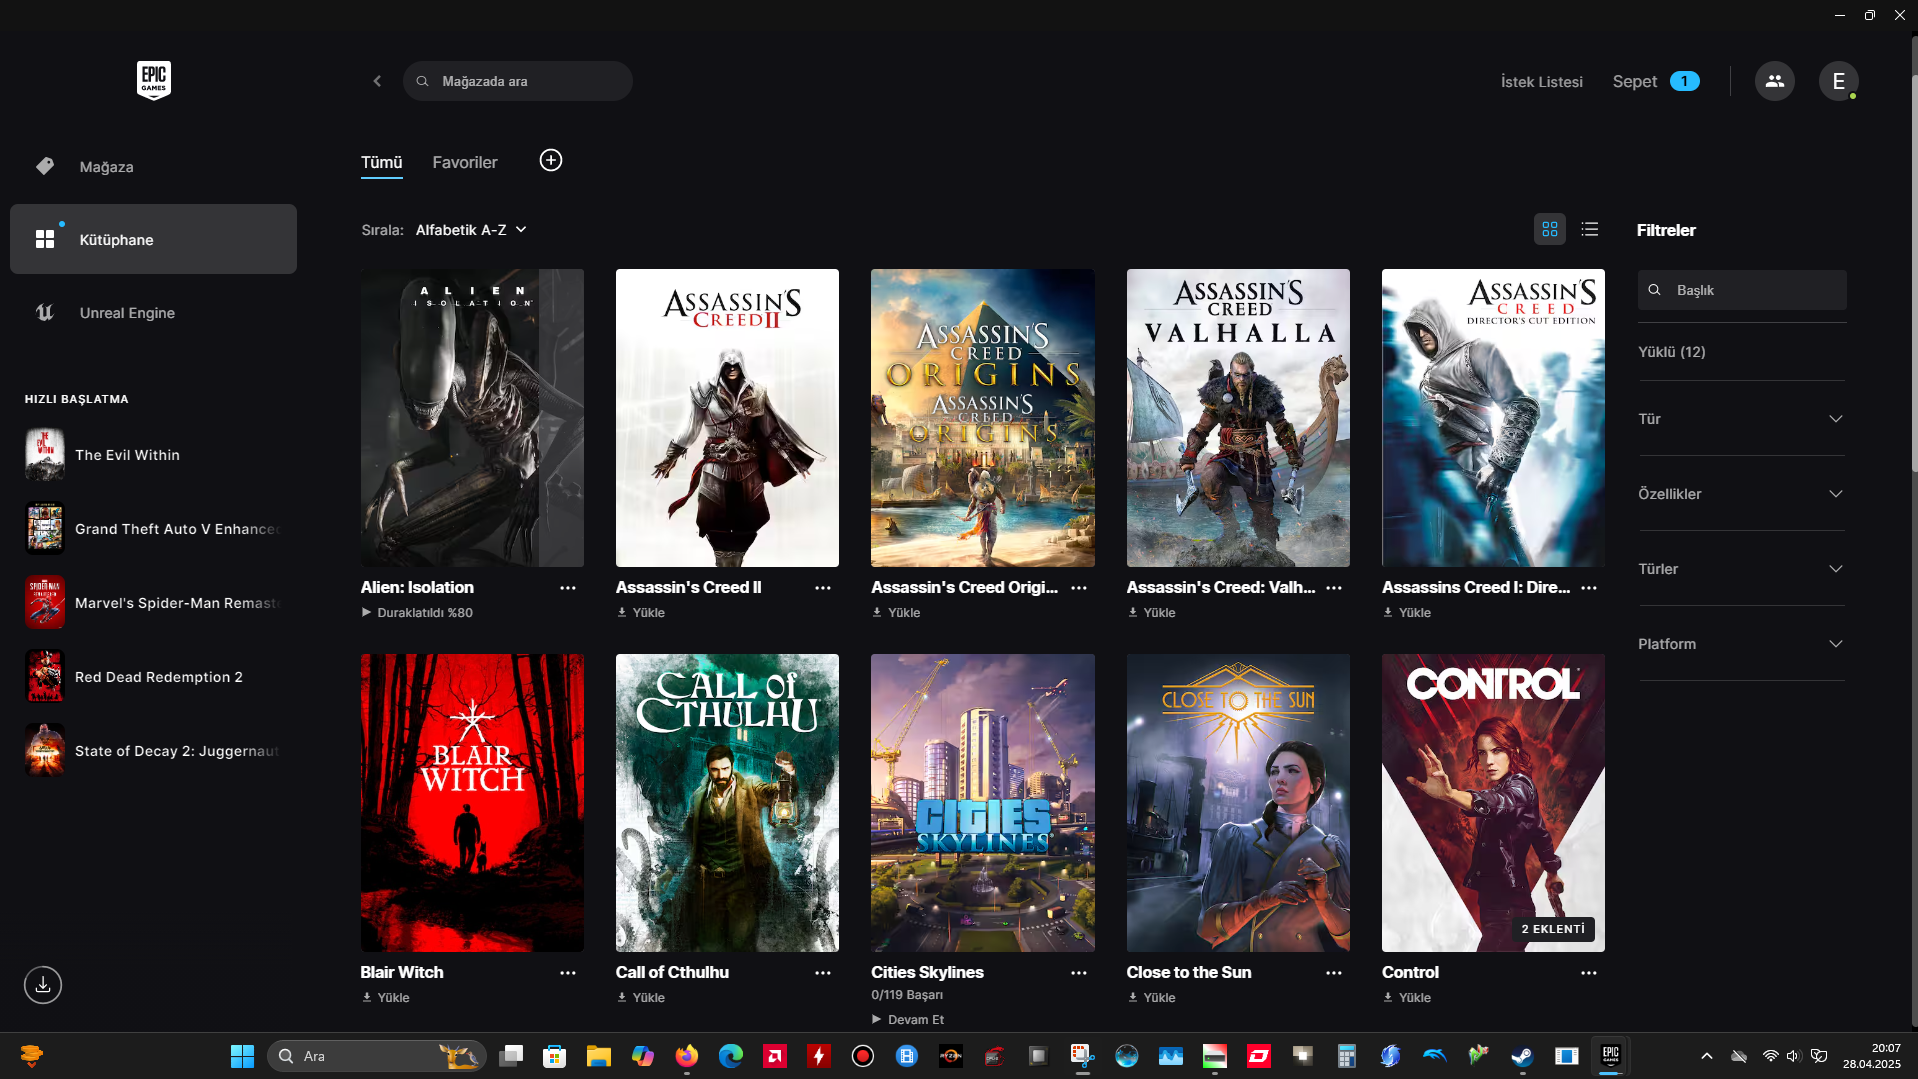Open the account profile E avatar
This screenshot has width=1918, height=1079.
[1838, 81]
